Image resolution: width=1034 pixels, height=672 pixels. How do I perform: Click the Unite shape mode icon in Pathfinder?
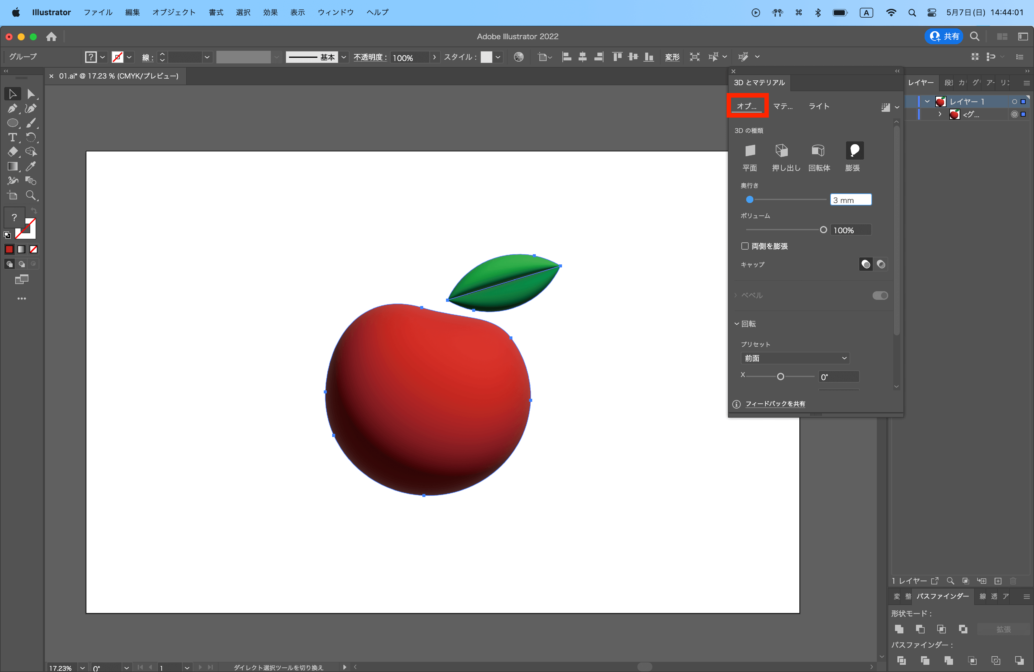click(899, 629)
